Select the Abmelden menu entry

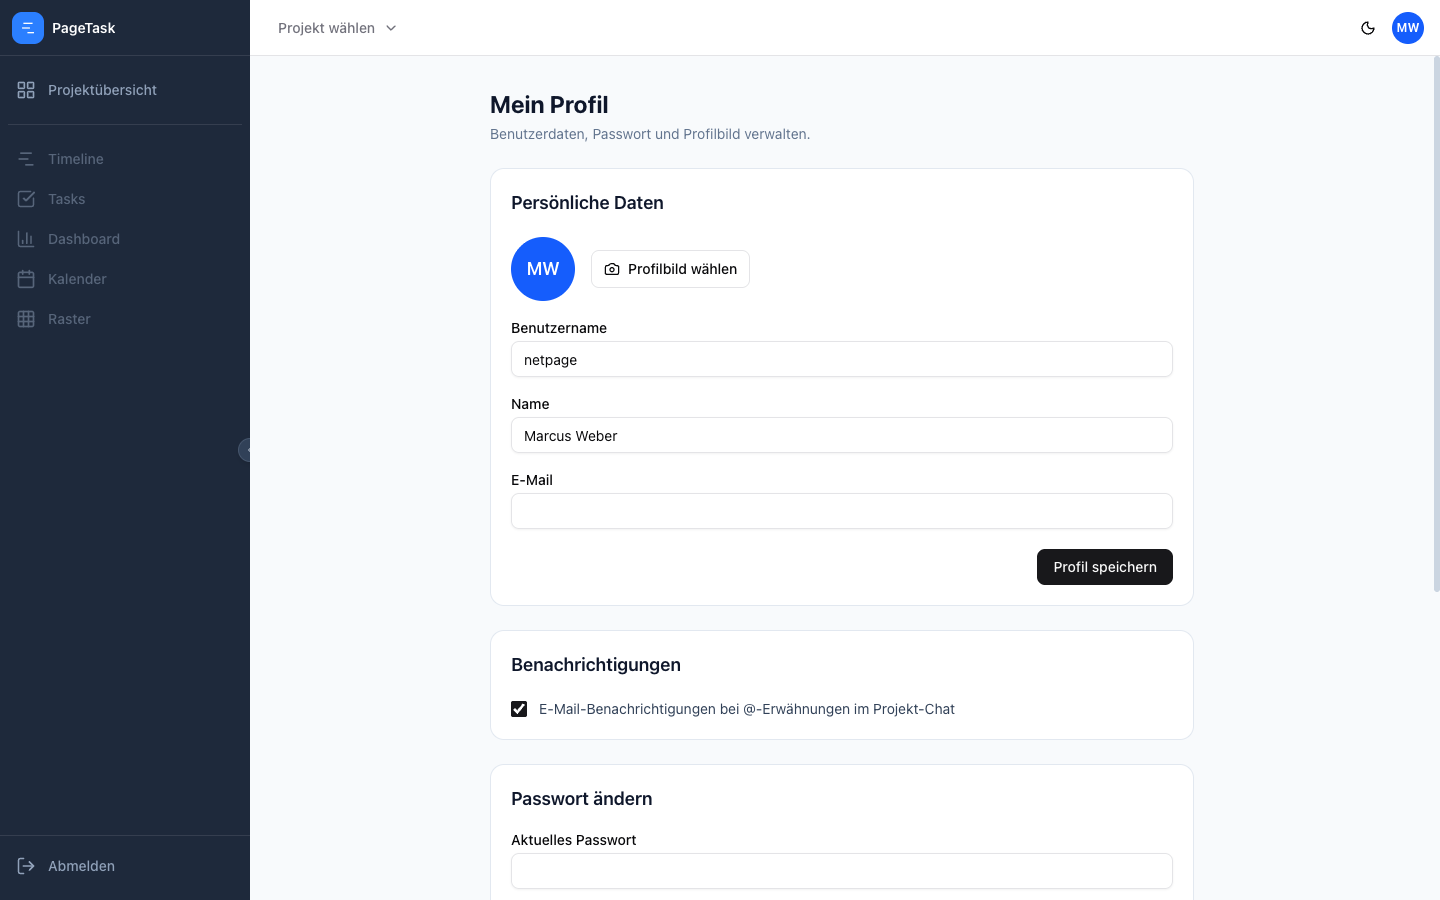[81, 866]
